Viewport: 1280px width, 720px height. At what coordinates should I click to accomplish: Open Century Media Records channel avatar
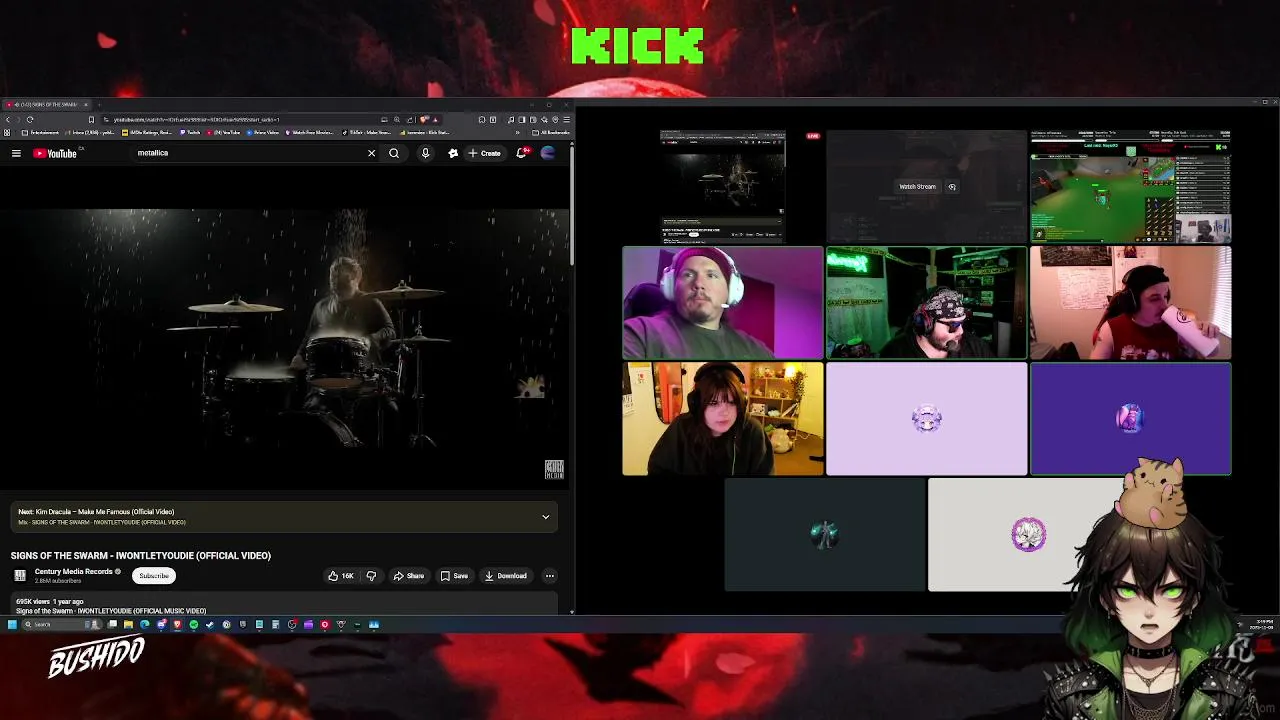[19, 575]
